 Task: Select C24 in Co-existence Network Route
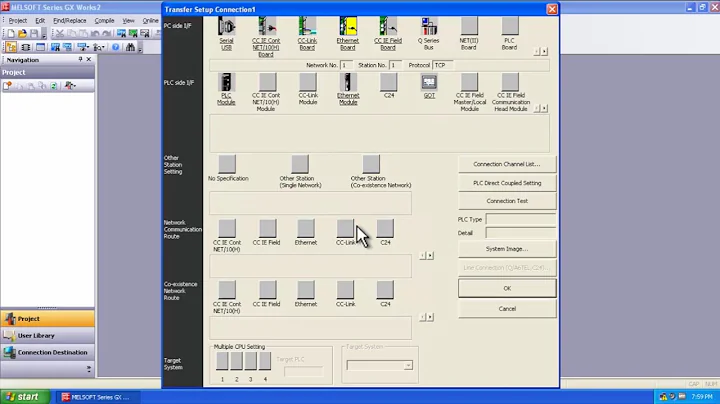(x=385, y=290)
